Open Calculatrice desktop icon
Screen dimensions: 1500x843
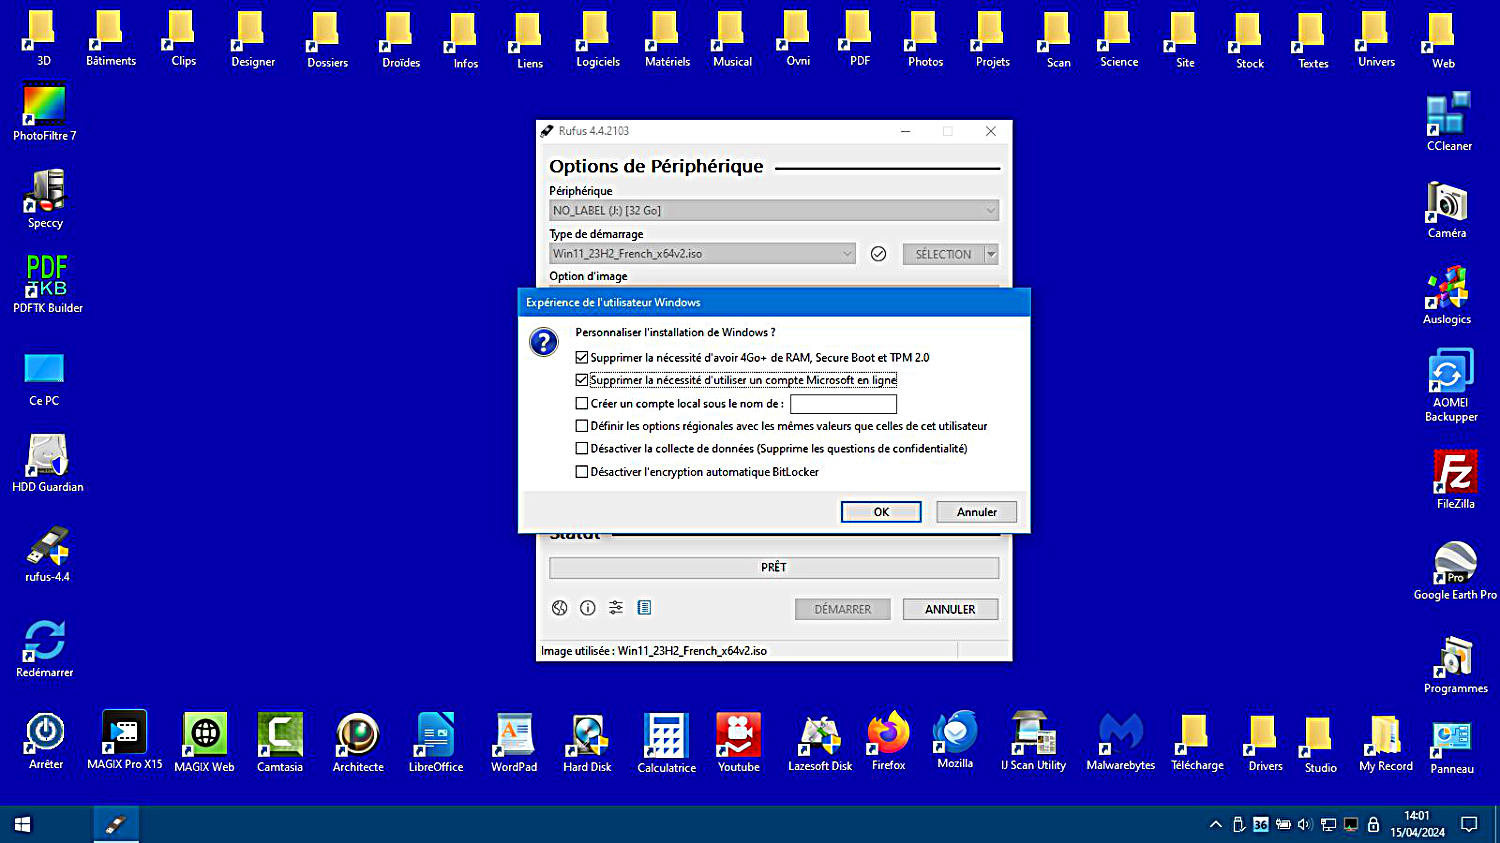[666, 742]
